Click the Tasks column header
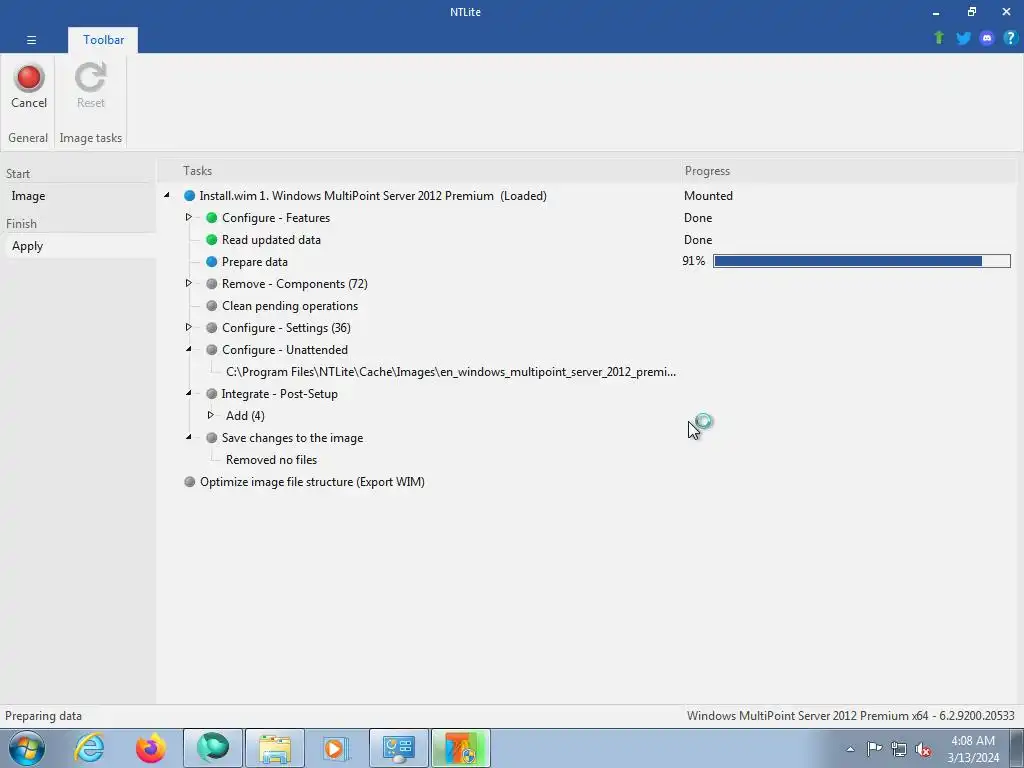Viewport: 1024px width, 768px height. coord(197,171)
